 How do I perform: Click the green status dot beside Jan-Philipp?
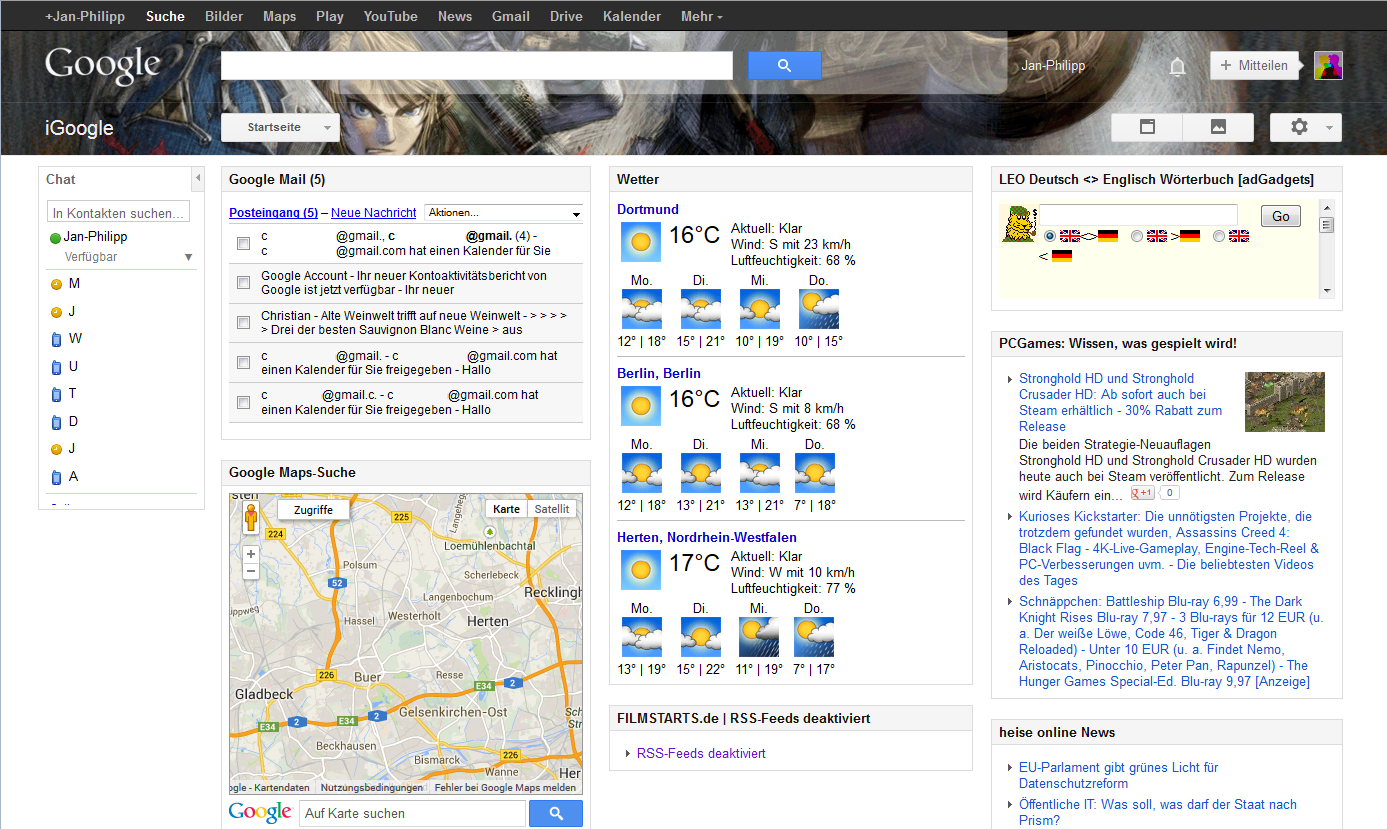(x=55, y=238)
